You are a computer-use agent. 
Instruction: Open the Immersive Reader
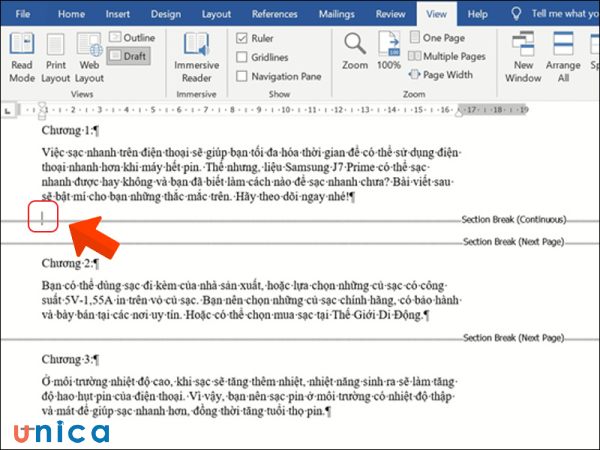(196, 57)
